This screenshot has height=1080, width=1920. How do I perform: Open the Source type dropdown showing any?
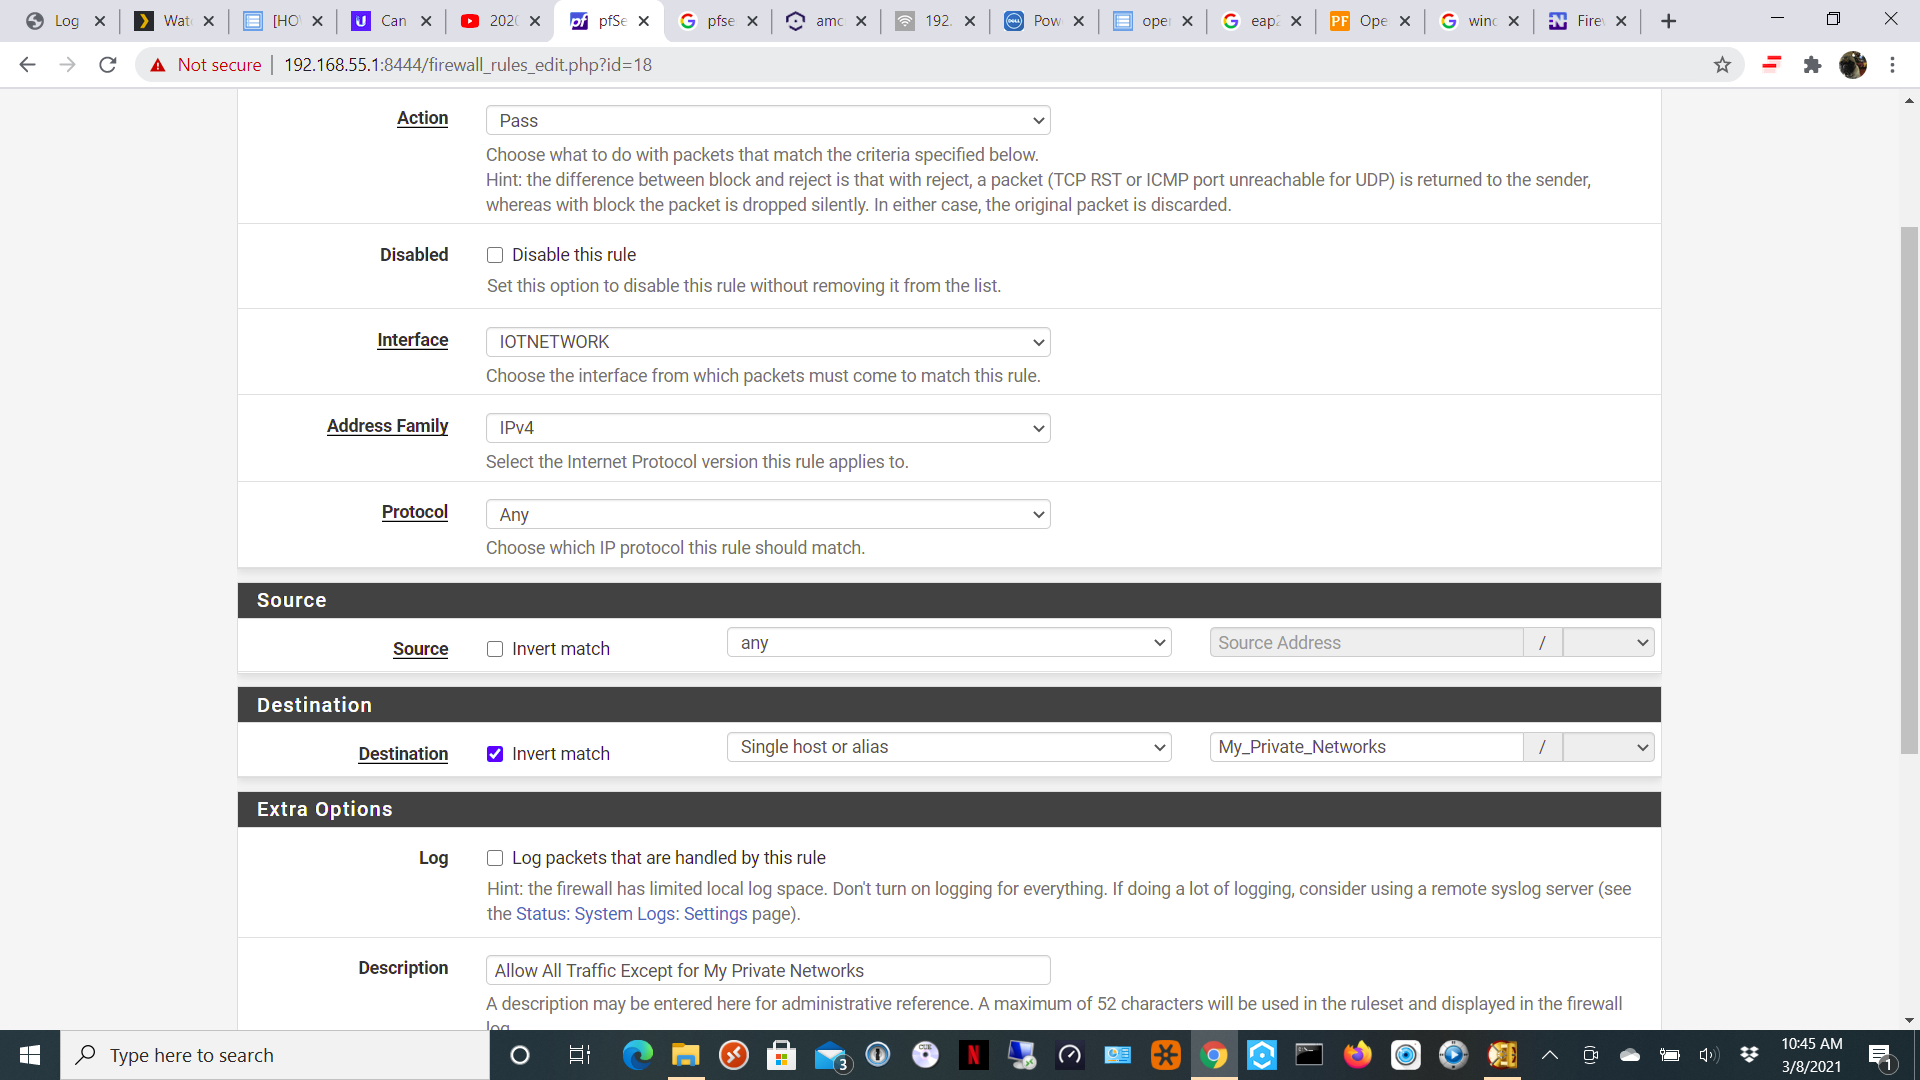(x=949, y=643)
